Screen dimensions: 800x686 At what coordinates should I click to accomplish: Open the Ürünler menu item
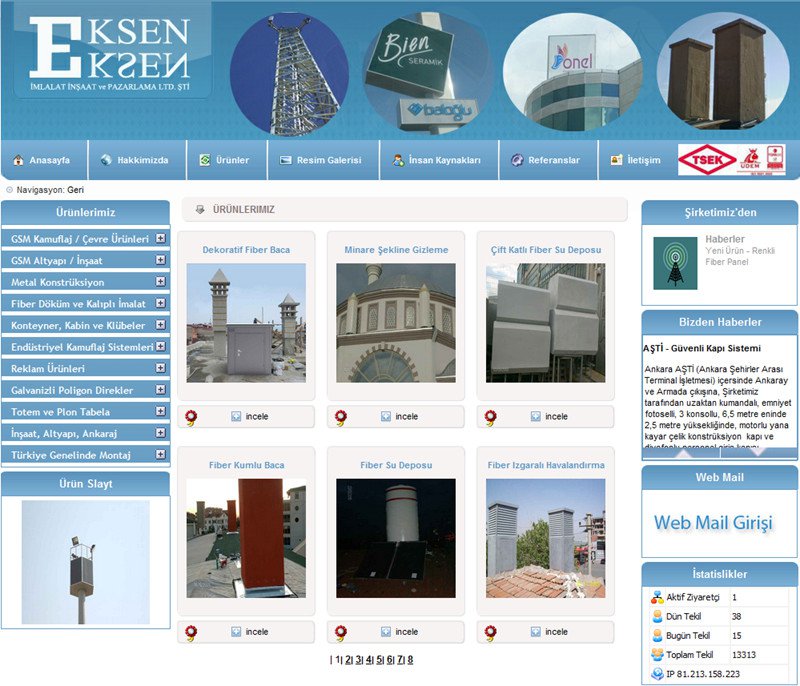[224, 160]
